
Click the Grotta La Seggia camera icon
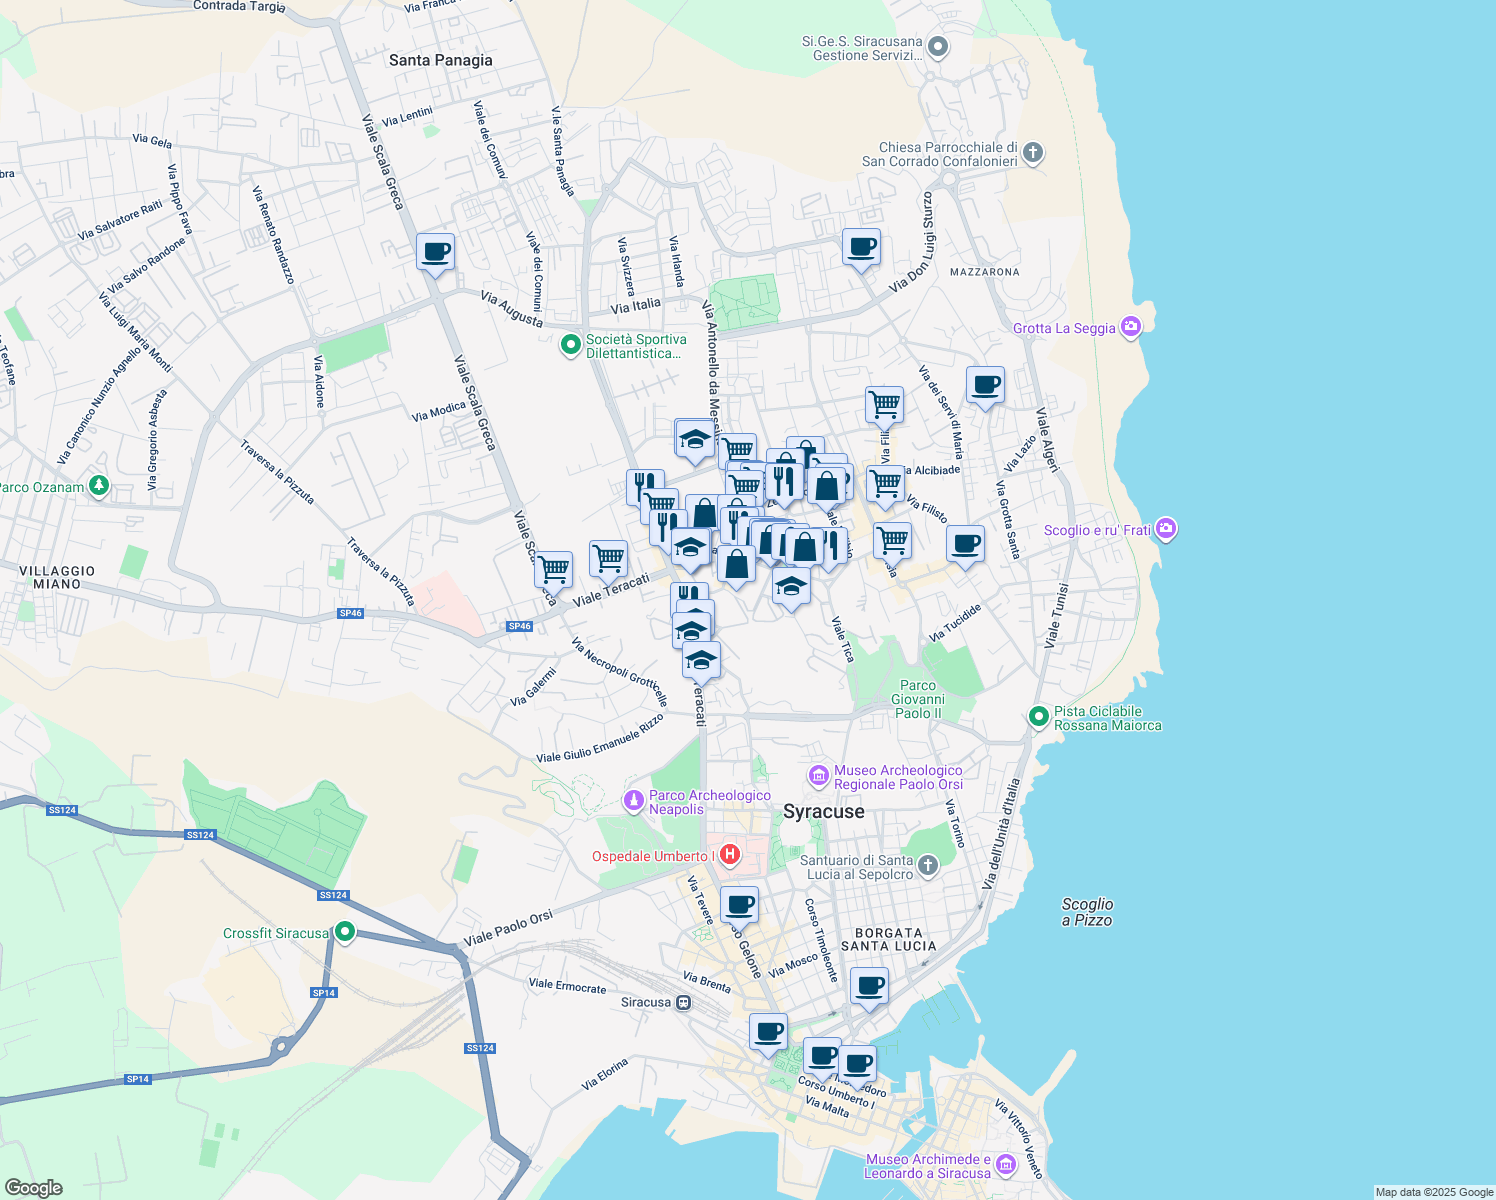click(1131, 327)
